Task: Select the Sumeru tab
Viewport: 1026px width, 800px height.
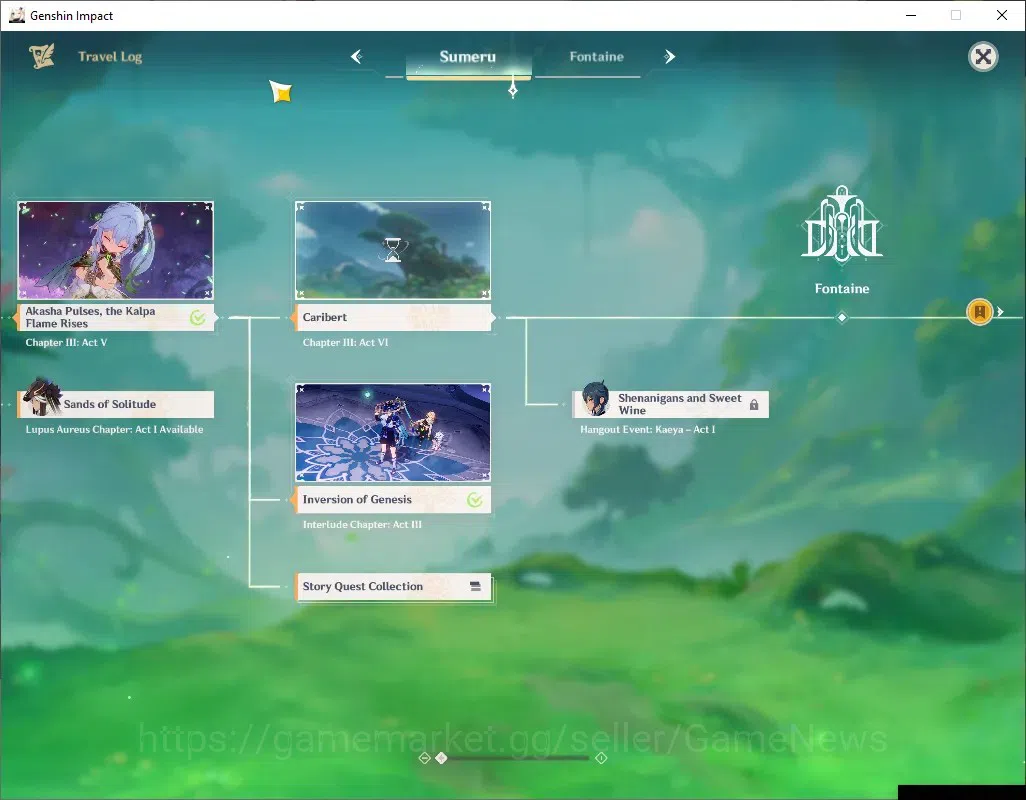Action: [468, 57]
